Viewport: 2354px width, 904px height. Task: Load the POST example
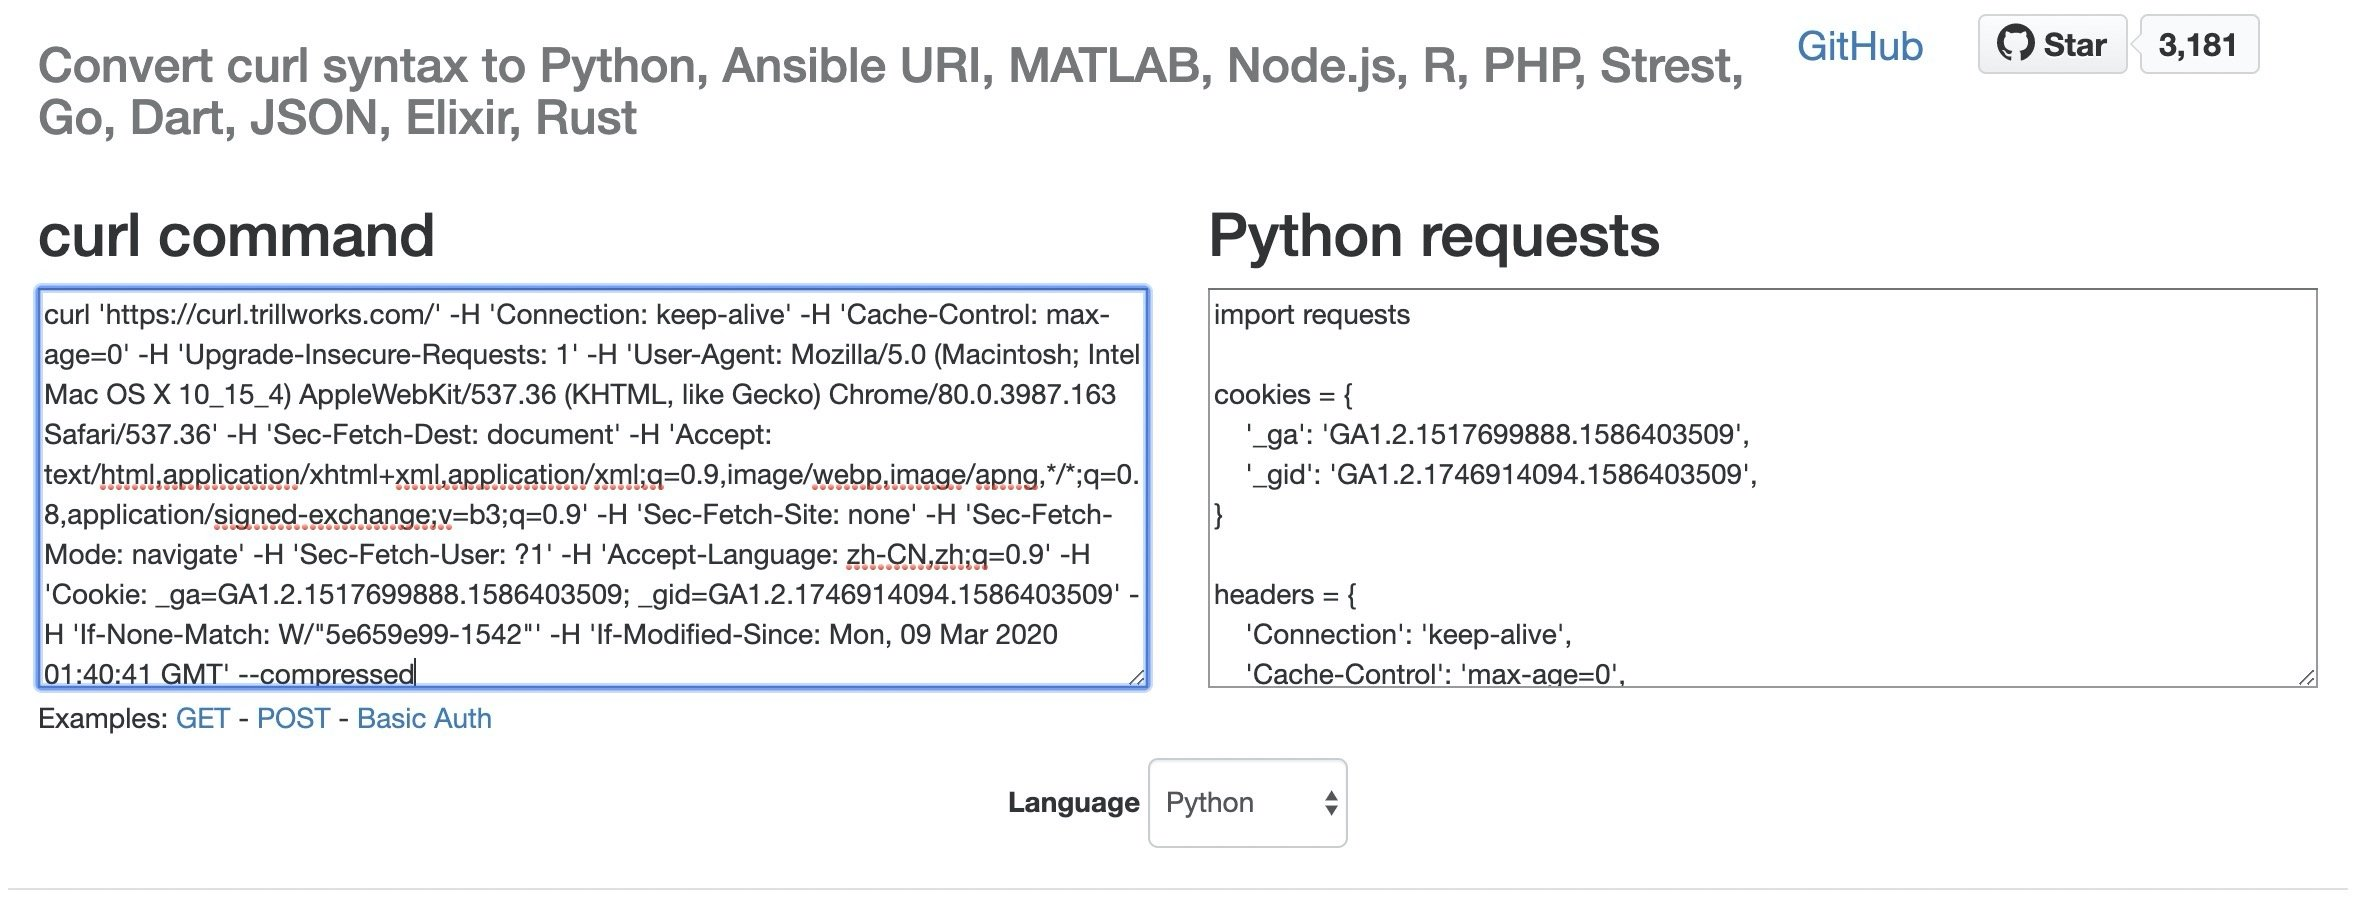(x=293, y=719)
